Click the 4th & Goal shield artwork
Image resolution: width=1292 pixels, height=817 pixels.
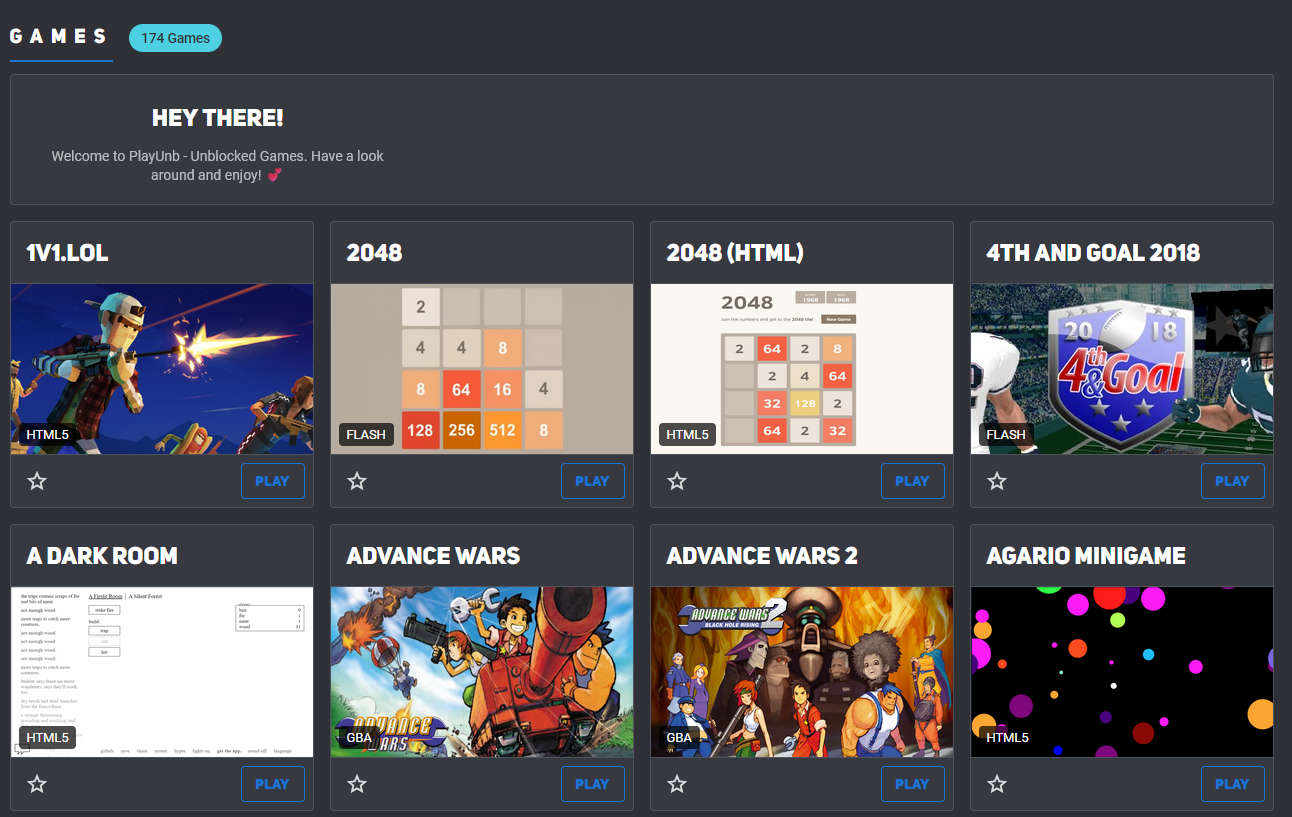[1122, 369]
